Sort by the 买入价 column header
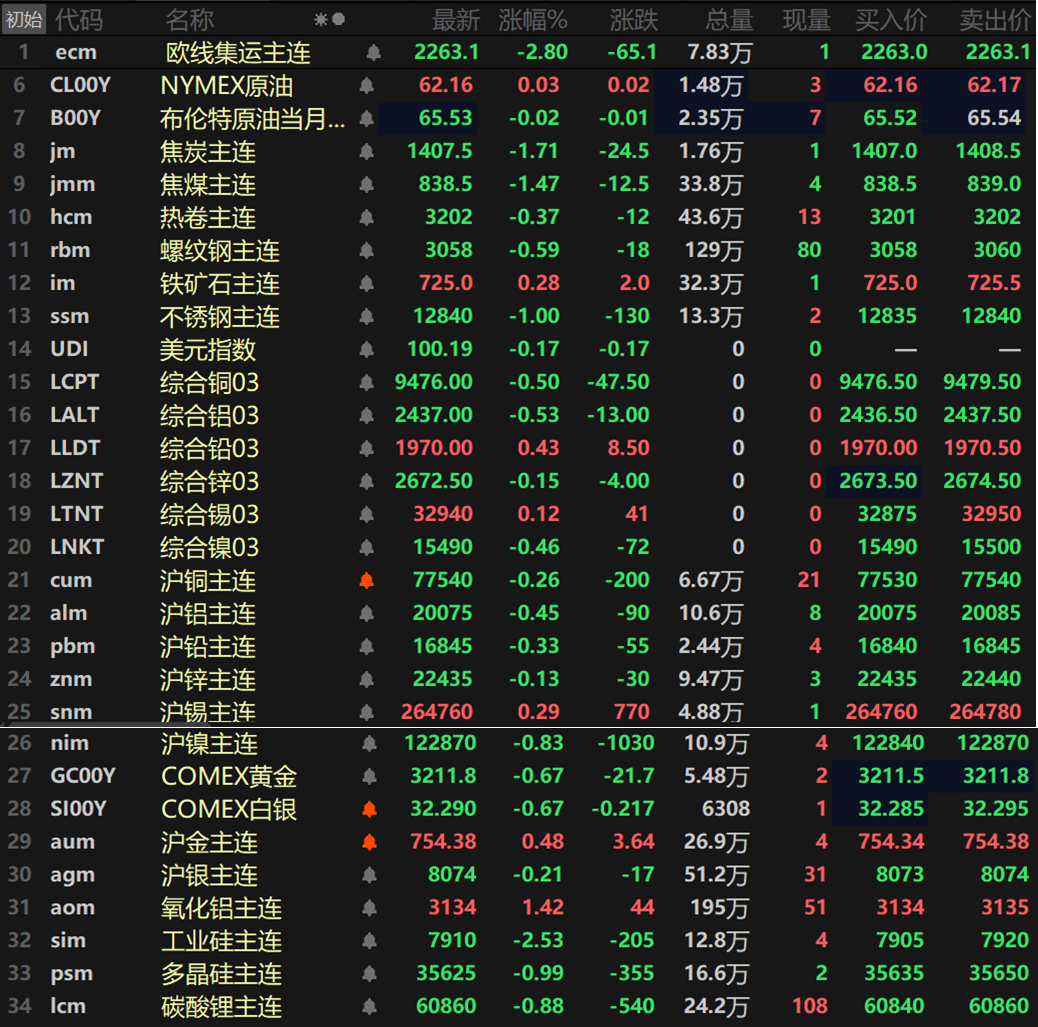This screenshot has width=1038, height=1027. [890, 20]
